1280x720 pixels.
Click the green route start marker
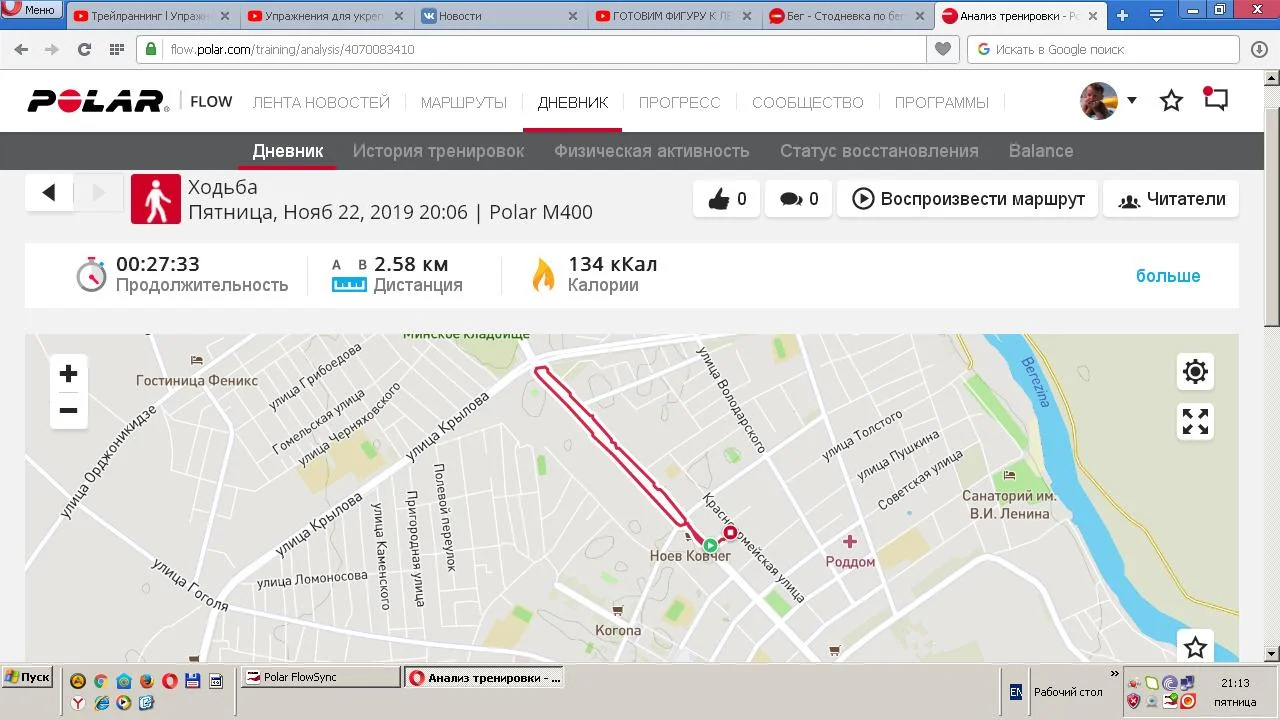pyautogui.click(x=710, y=545)
